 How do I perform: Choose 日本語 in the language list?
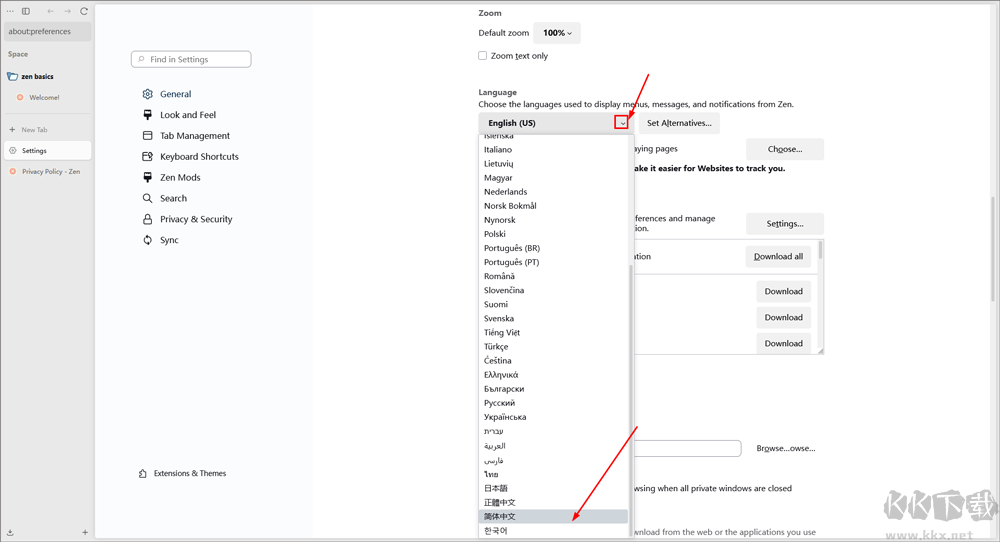click(496, 488)
